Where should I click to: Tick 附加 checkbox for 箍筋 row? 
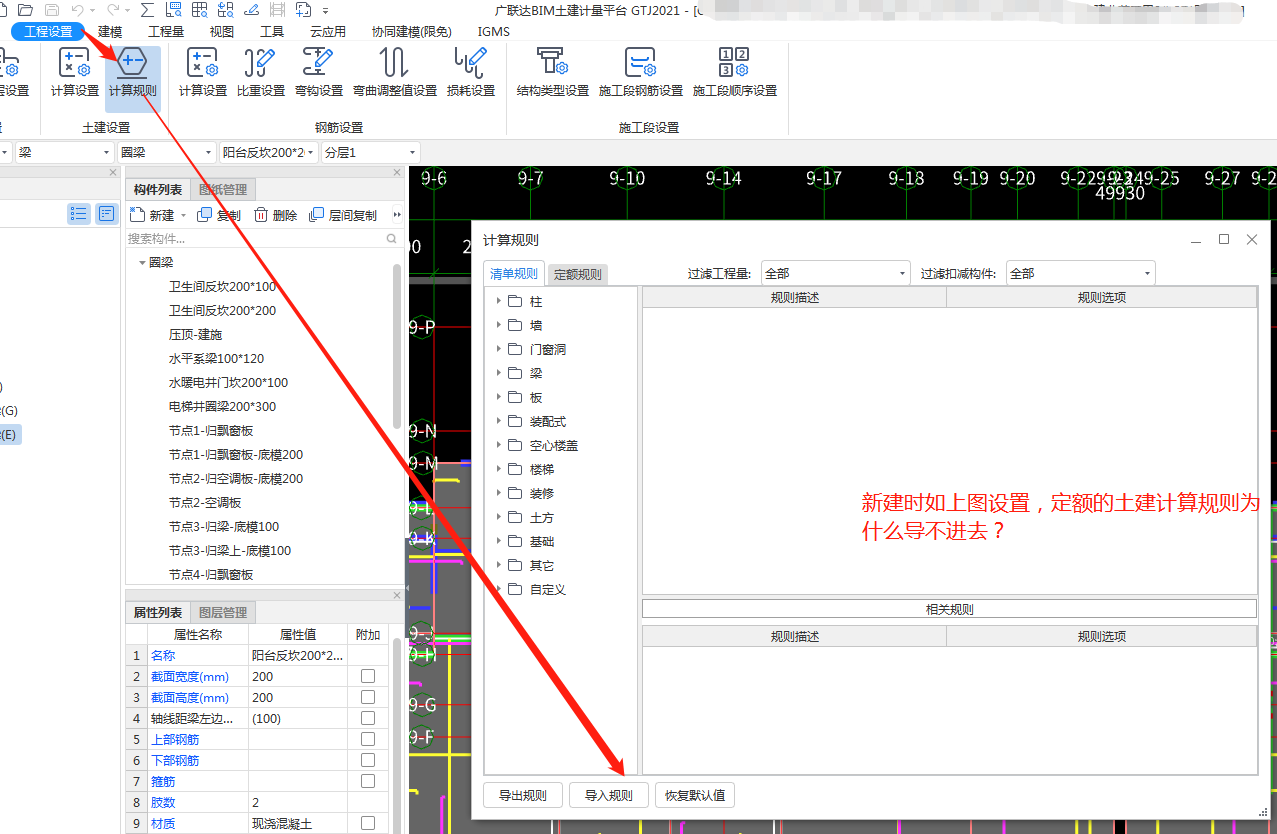coord(368,781)
